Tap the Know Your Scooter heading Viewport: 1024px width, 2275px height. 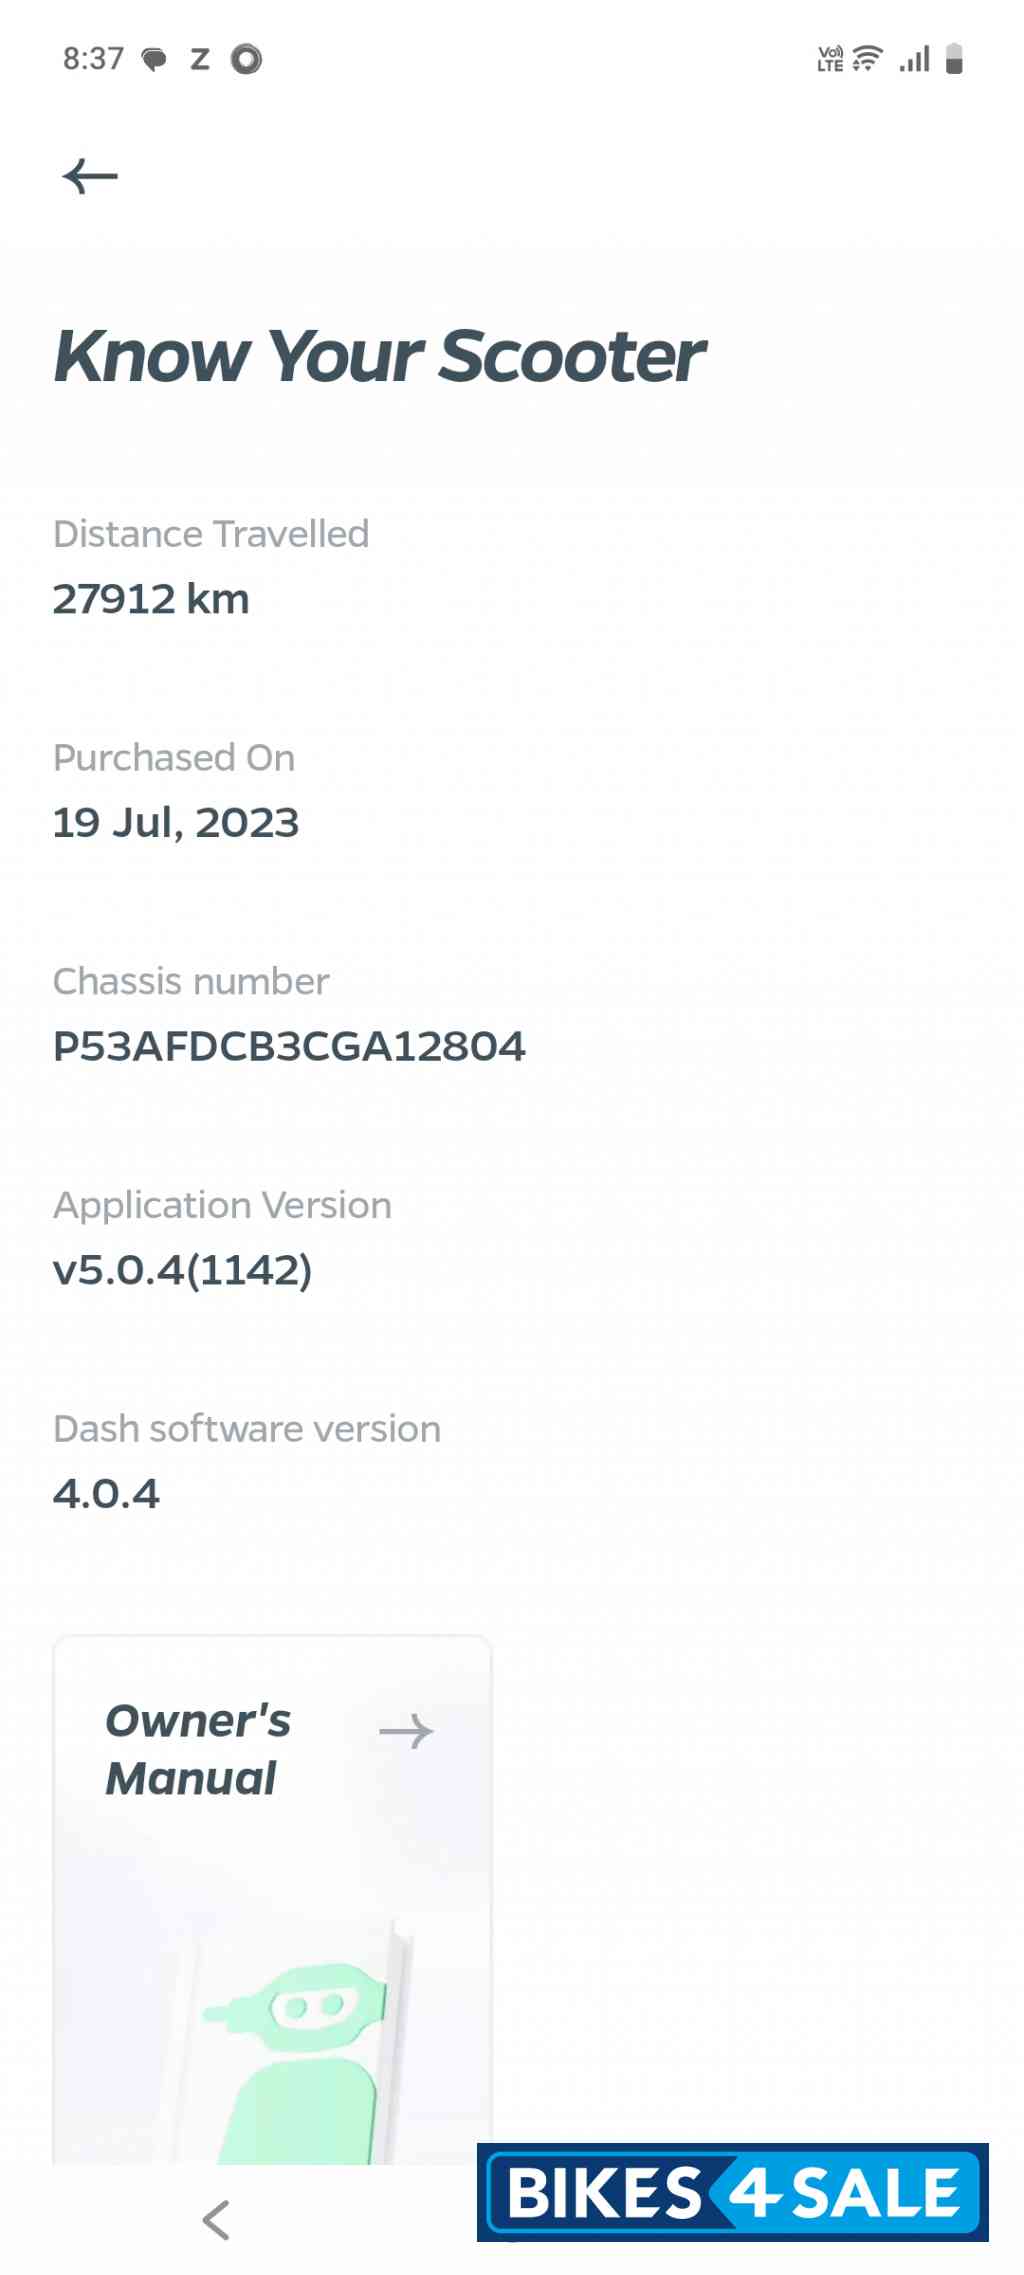pyautogui.click(x=380, y=356)
